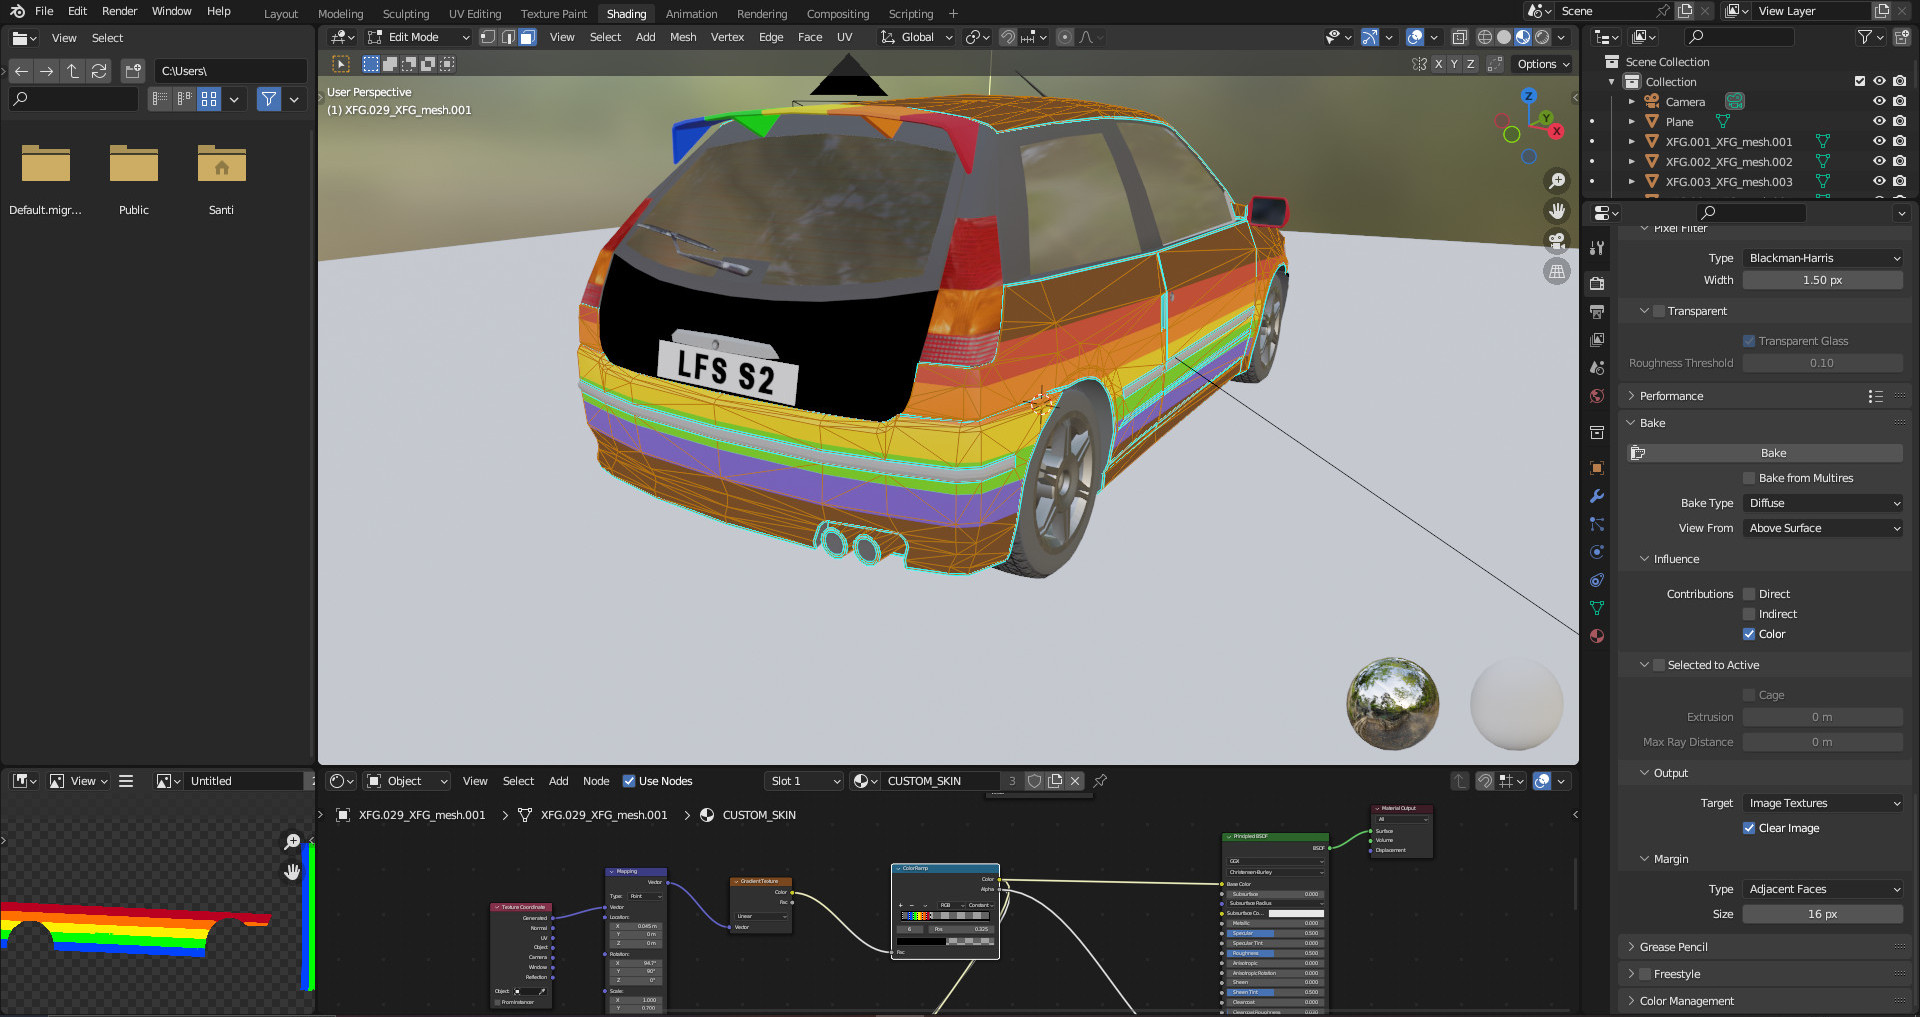This screenshot has height=1017, width=1920.
Task: Hide the Camera object in outliner
Action: tap(1879, 101)
